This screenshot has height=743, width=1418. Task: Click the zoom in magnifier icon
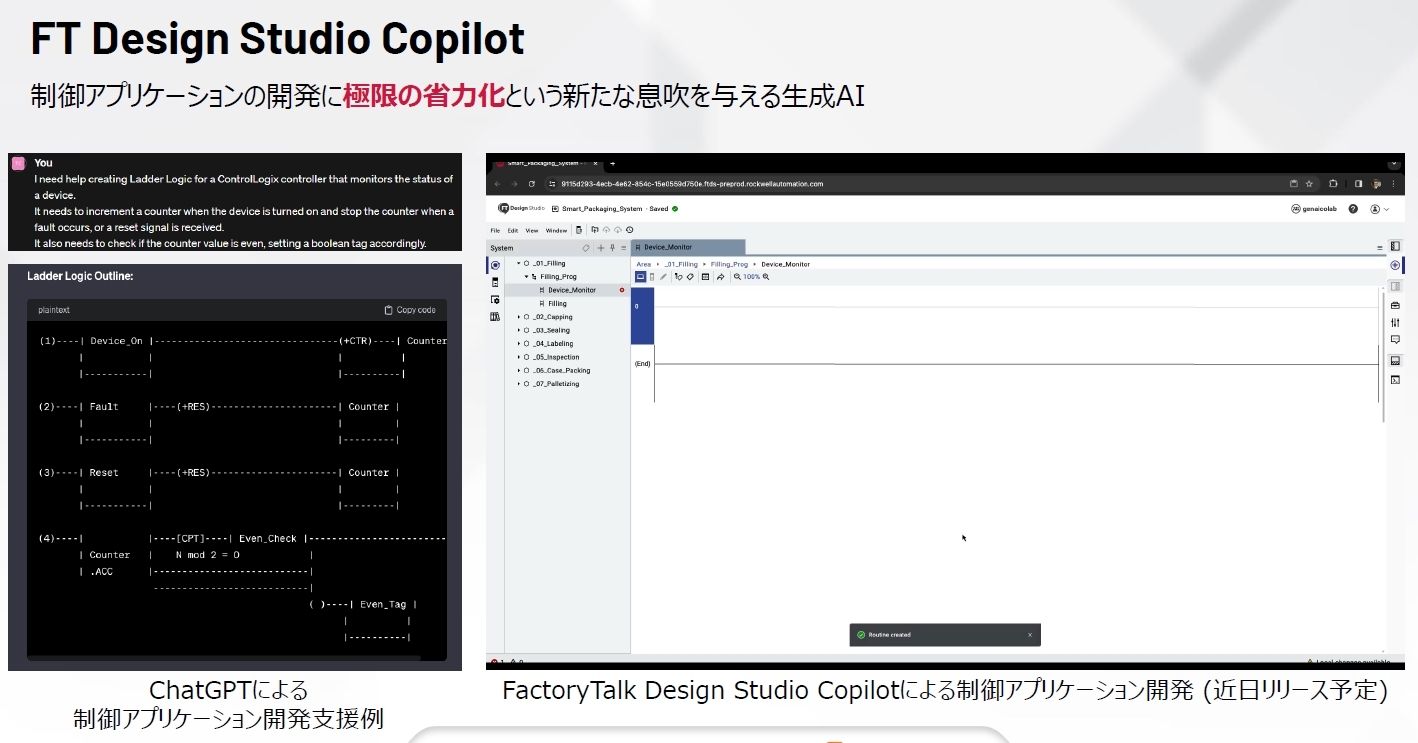[766, 277]
